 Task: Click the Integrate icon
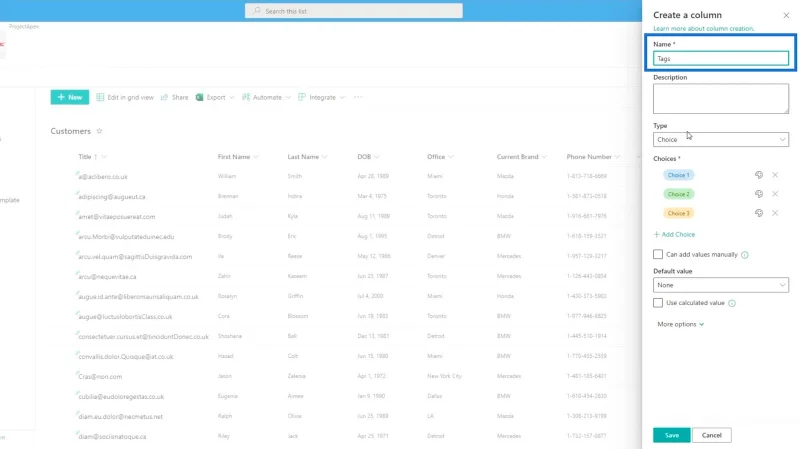(302, 97)
